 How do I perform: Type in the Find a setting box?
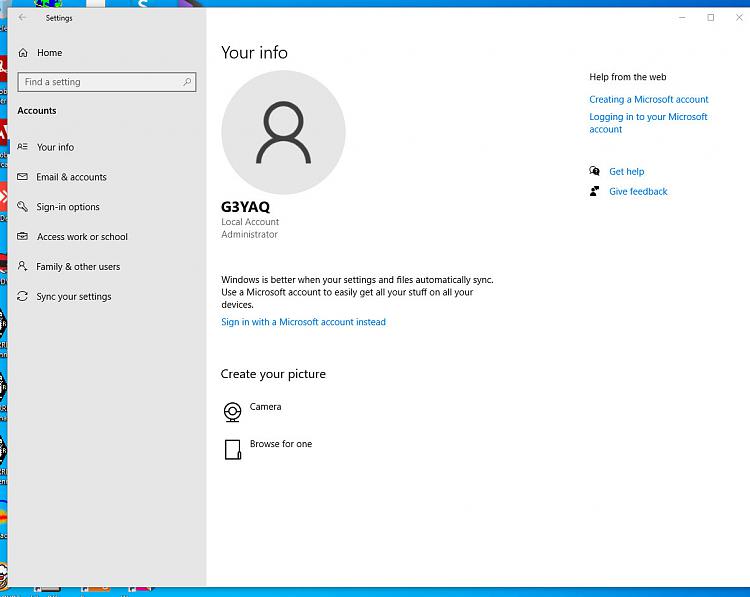click(x=100, y=82)
